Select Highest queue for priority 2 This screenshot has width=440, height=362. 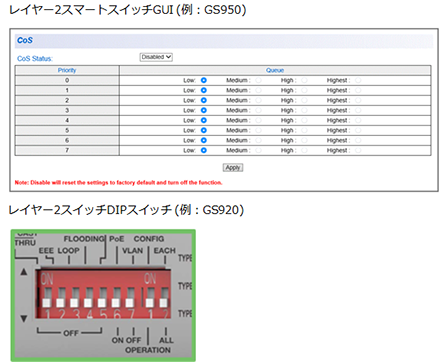pos(358,100)
